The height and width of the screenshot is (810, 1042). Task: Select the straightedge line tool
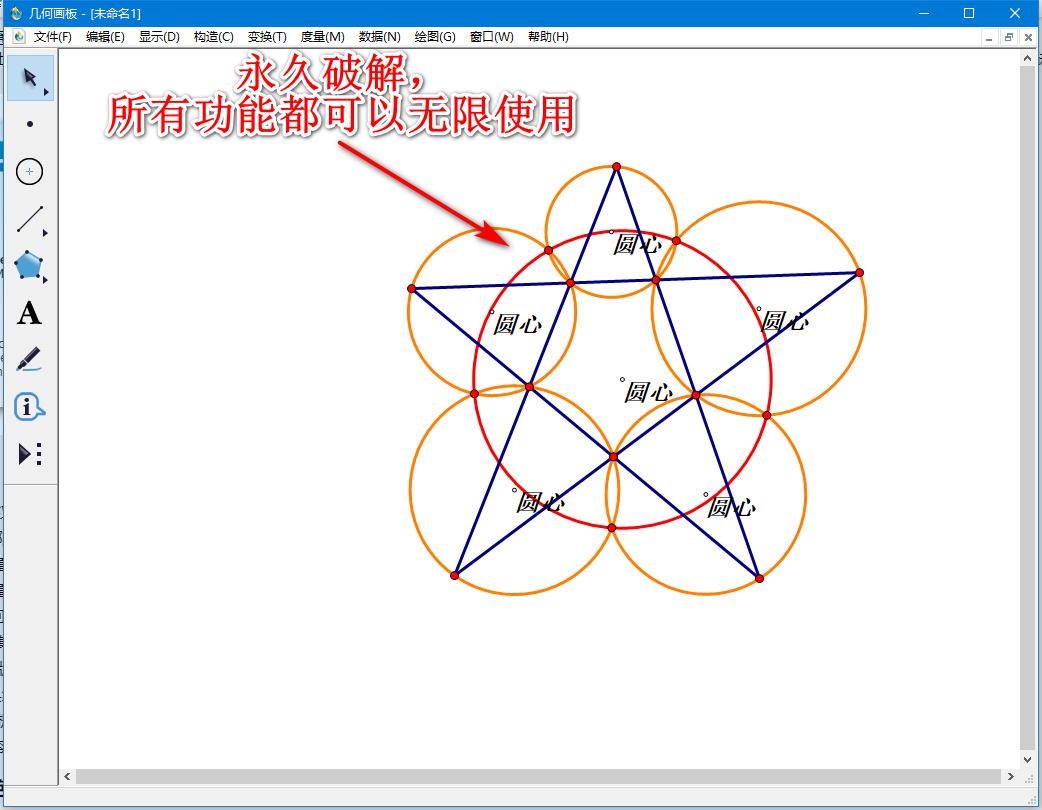tap(29, 219)
